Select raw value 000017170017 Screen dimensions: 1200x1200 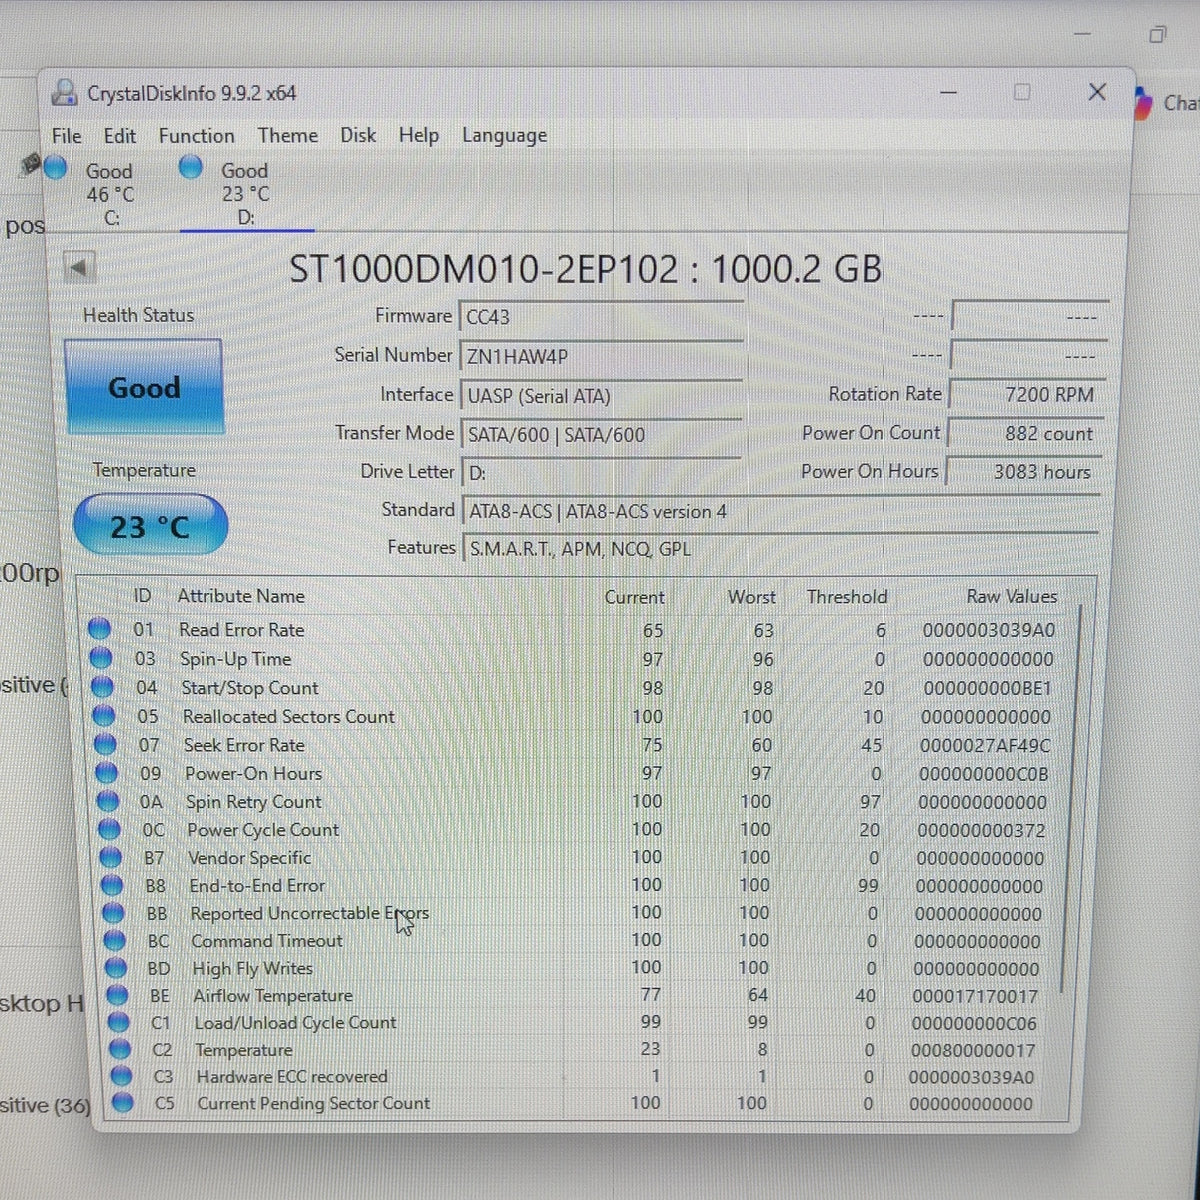click(x=975, y=996)
